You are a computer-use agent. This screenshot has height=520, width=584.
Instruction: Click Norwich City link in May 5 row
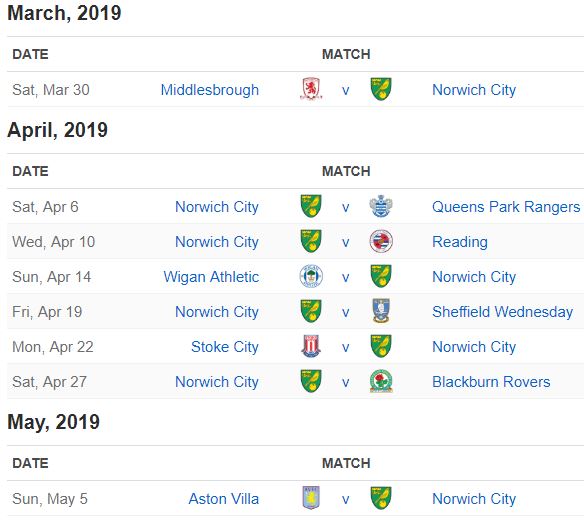[474, 499]
